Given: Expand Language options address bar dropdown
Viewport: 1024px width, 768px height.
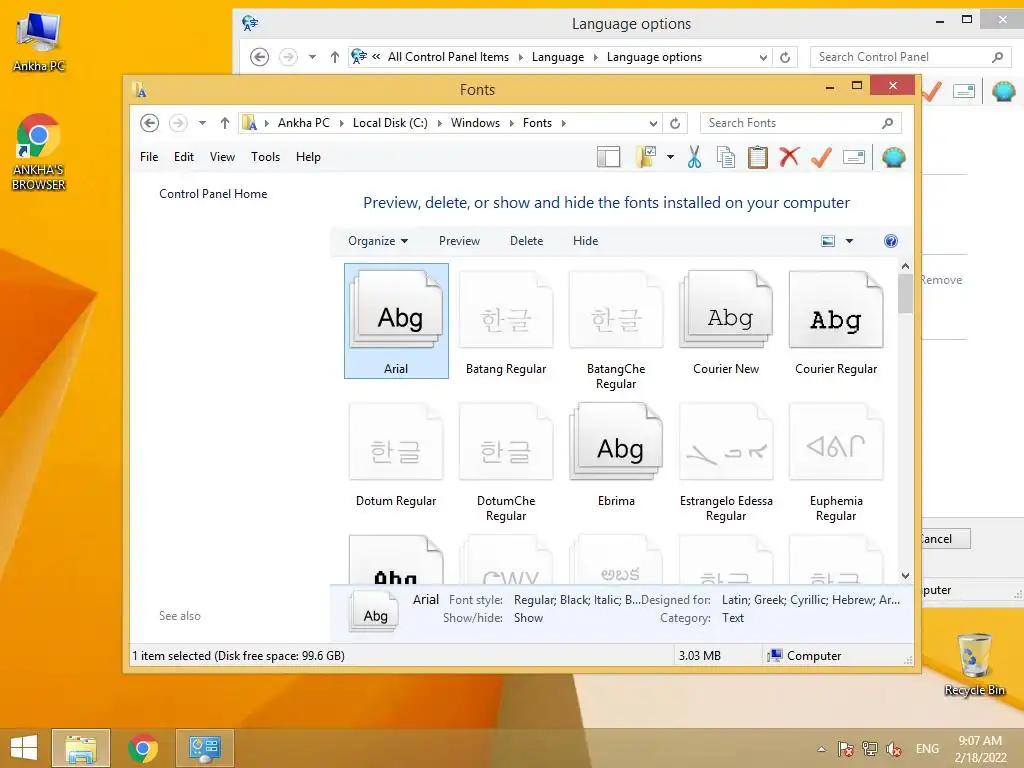Looking at the screenshot, I should 763,57.
